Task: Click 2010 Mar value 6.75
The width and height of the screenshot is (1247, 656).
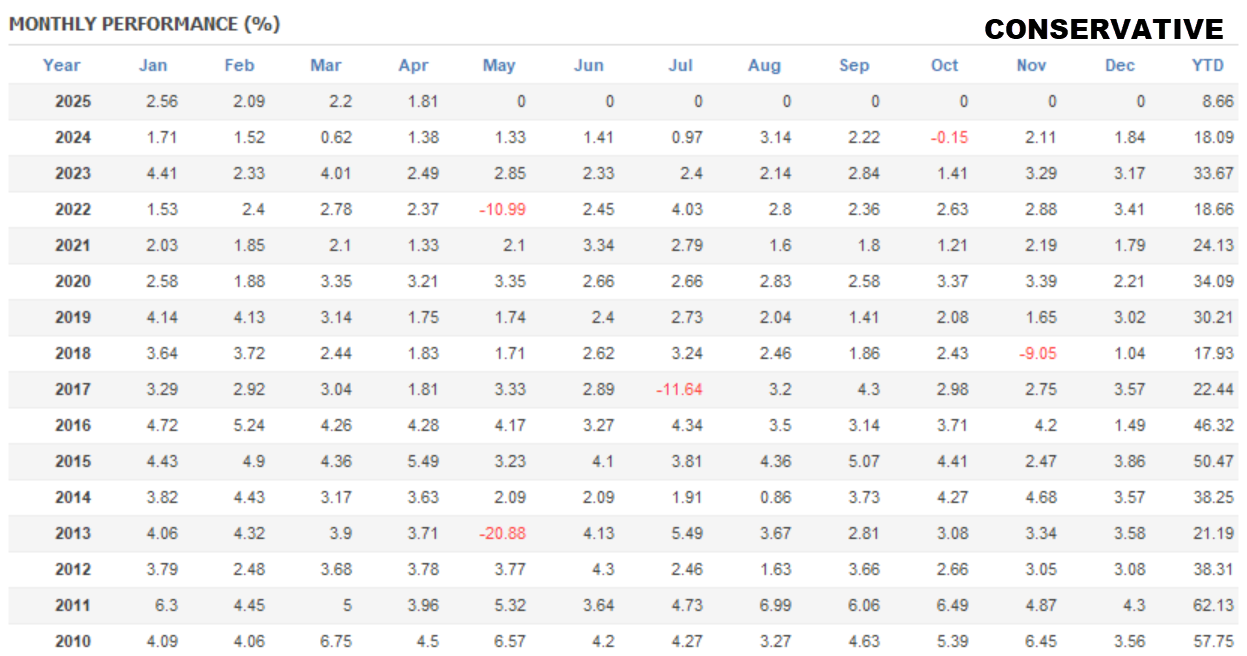Action: 336,641
